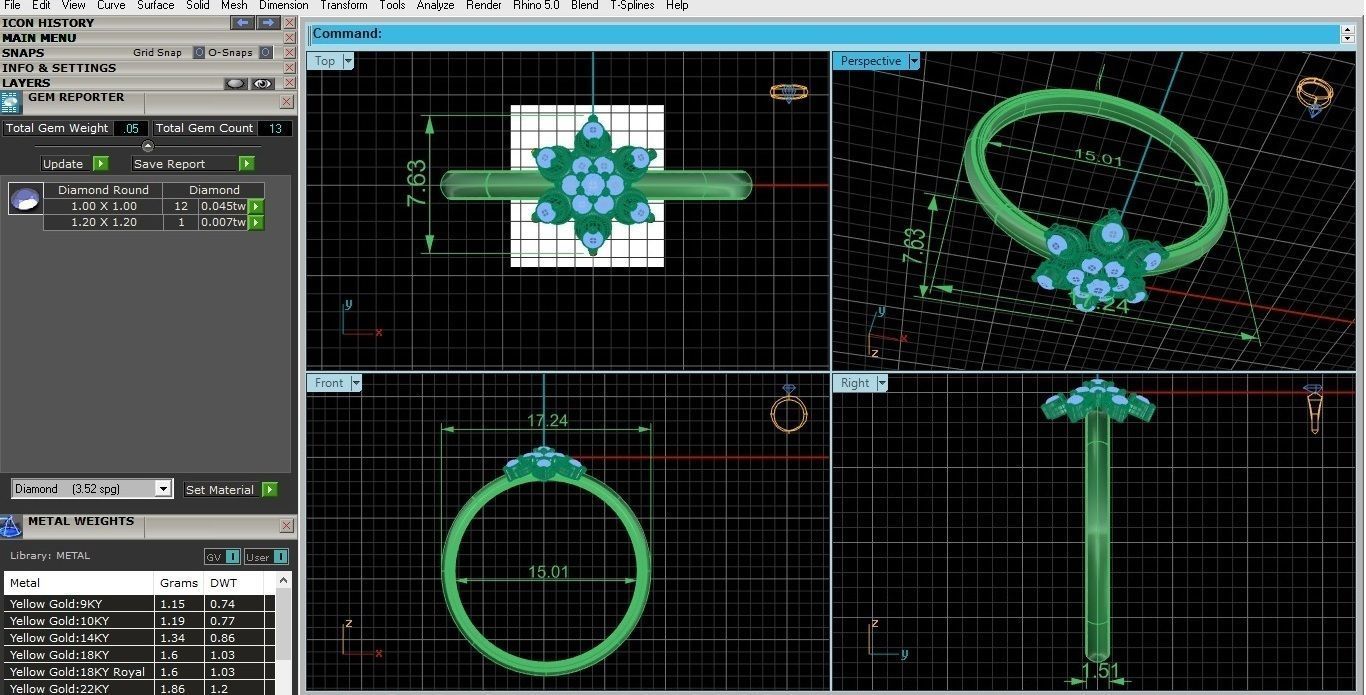
Task: Click the Layers shaded-oval icon
Action: pyautogui.click(x=236, y=84)
